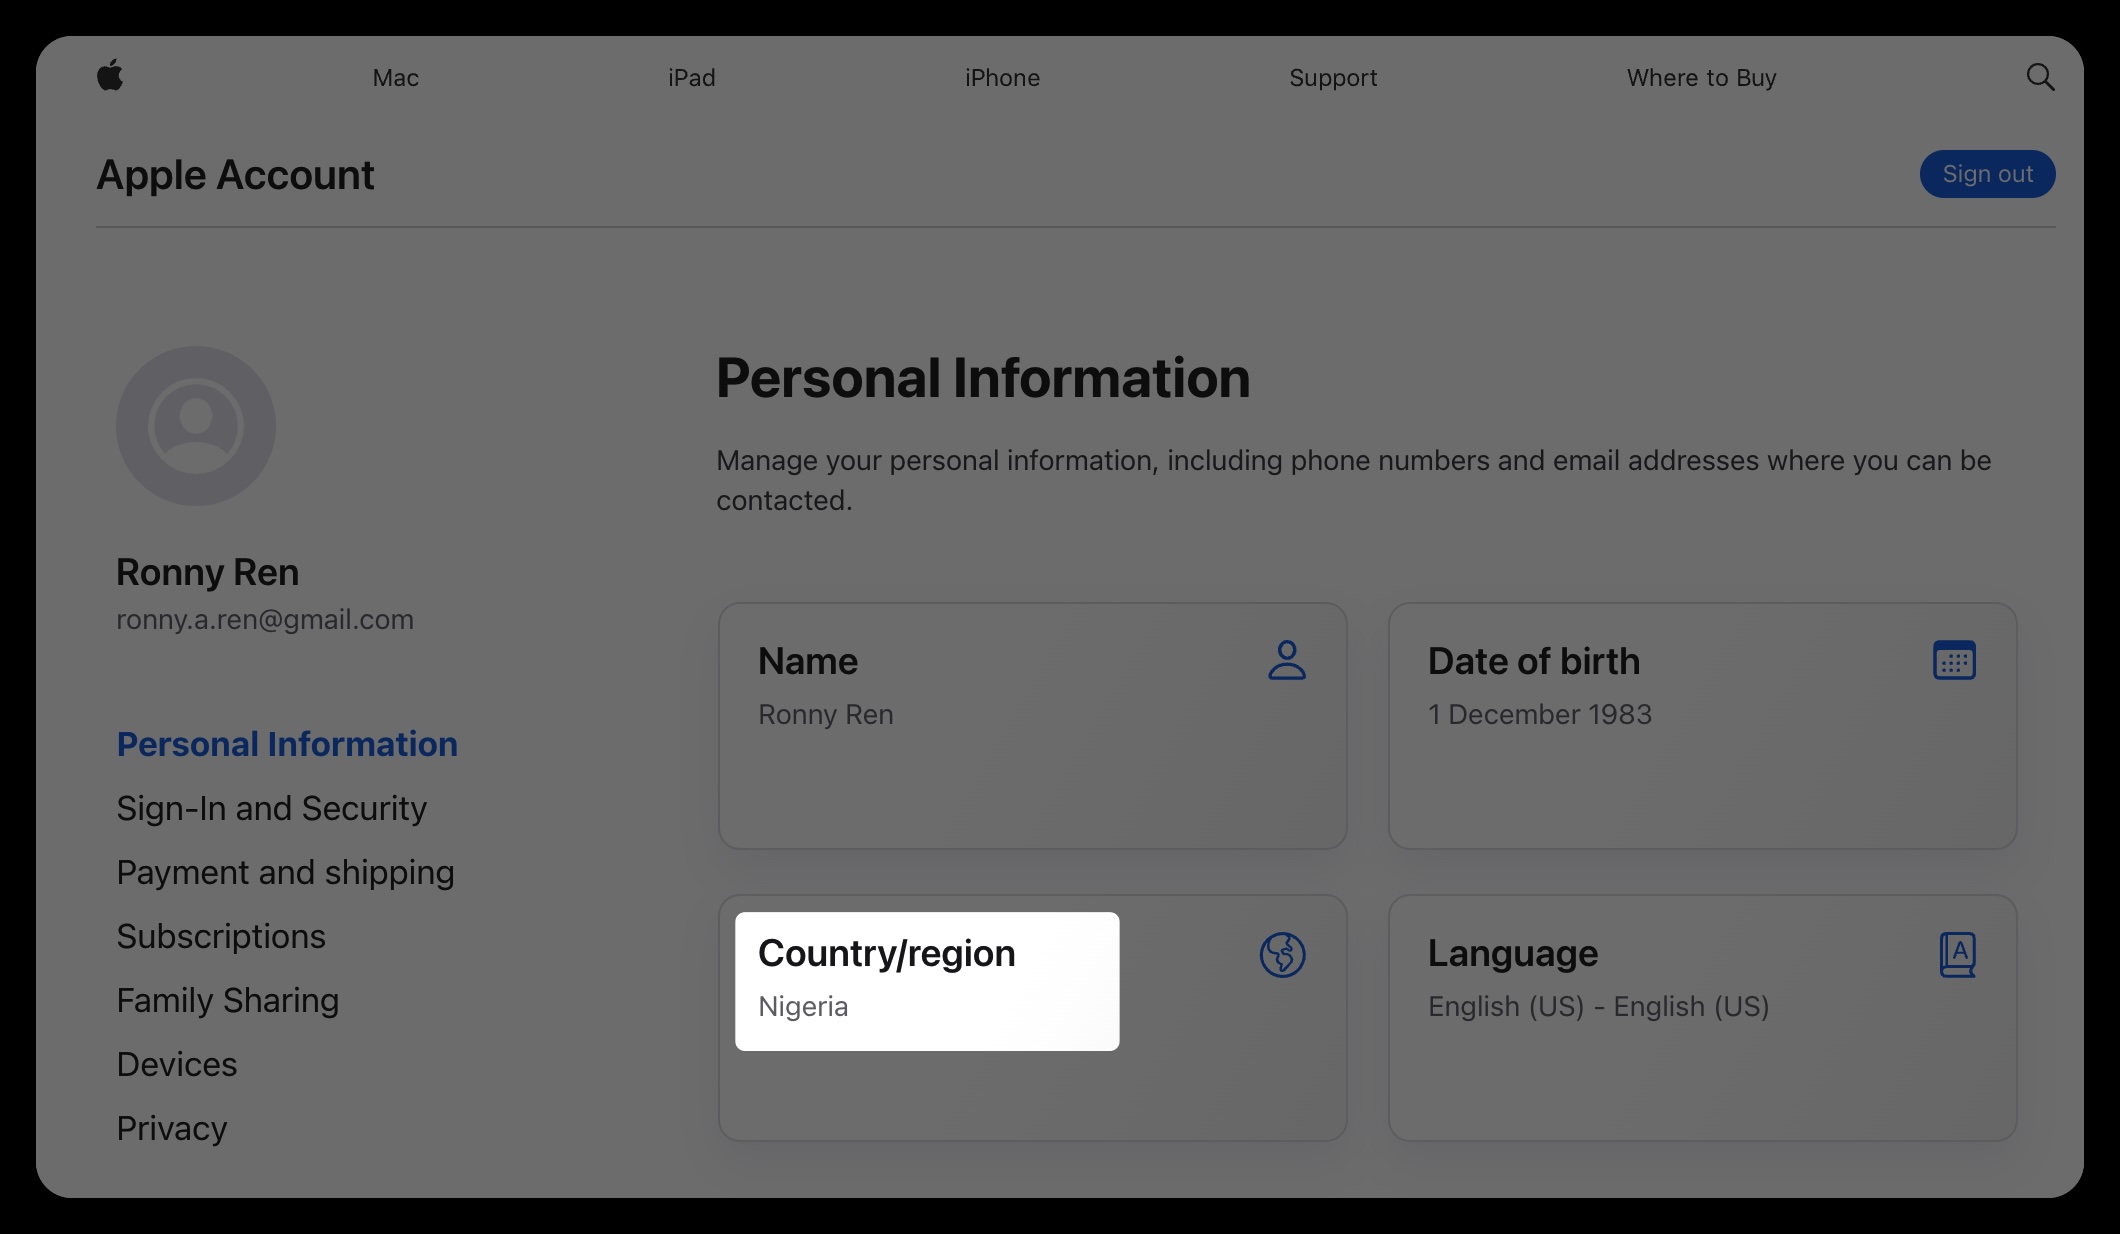Click the calendar icon in Date of birth
Image resolution: width=2120 pixels, height=1234 pixels.
(1954, 661)
